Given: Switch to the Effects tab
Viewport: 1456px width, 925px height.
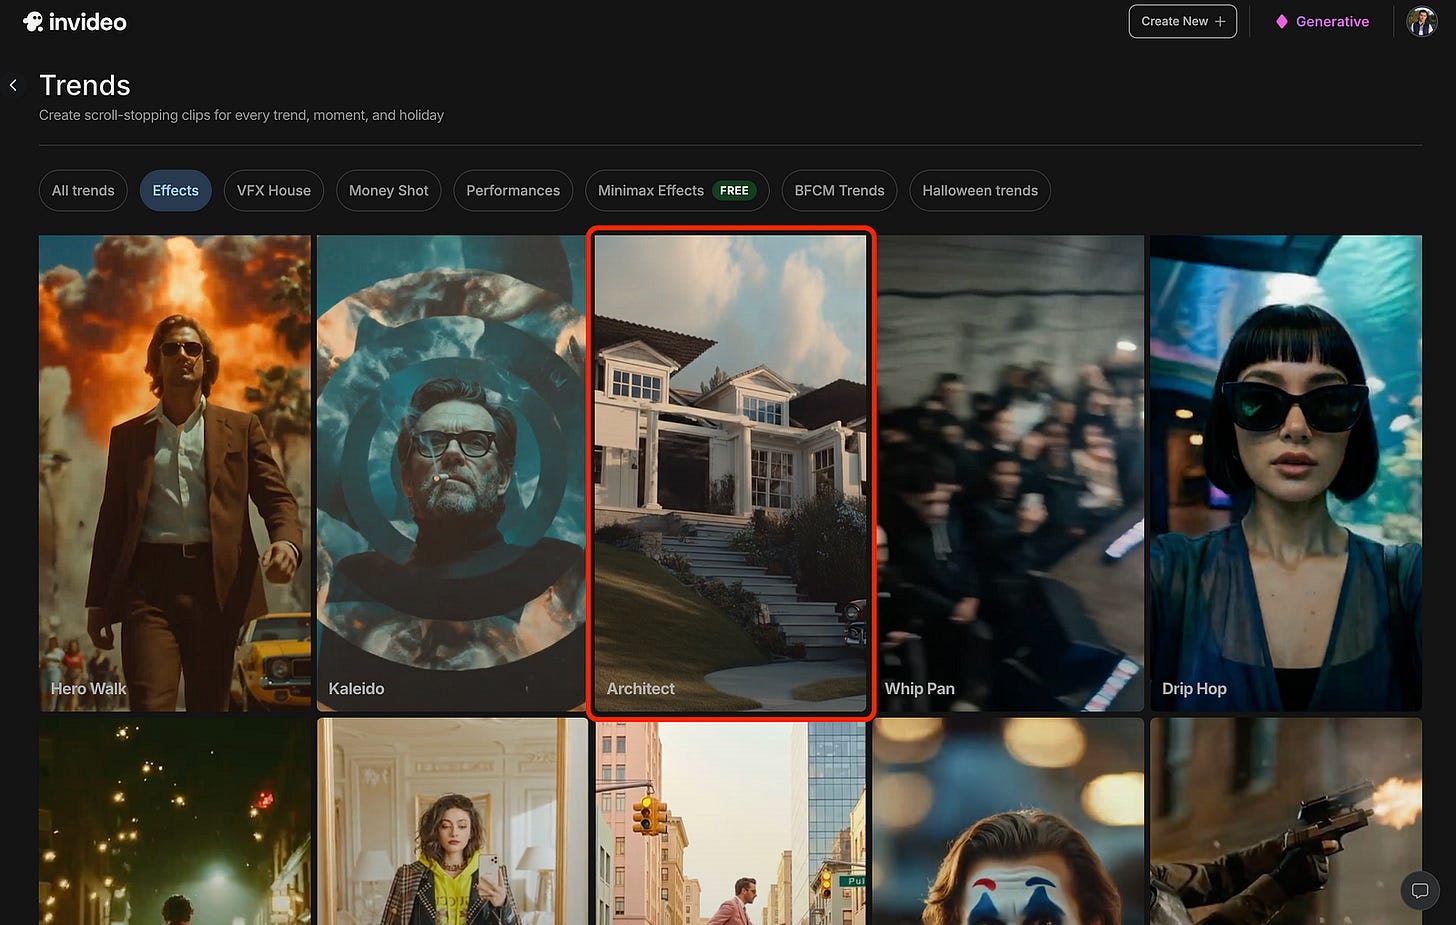Looking at the screenshot, I should (x=175, y=190).
